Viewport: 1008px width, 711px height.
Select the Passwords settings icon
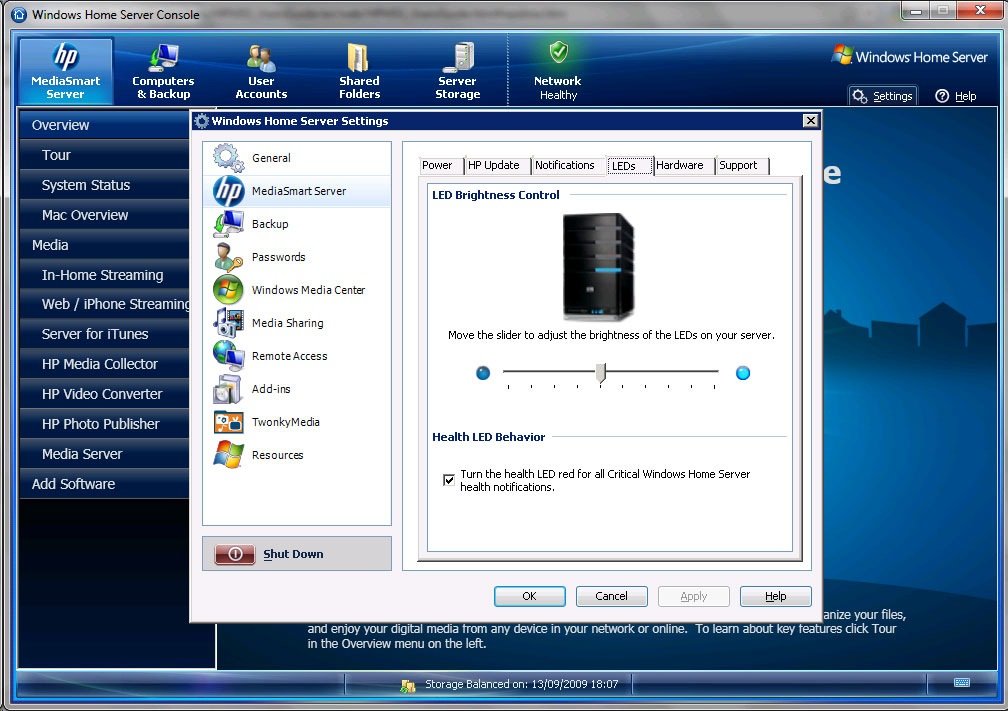(x=228, y=257)
